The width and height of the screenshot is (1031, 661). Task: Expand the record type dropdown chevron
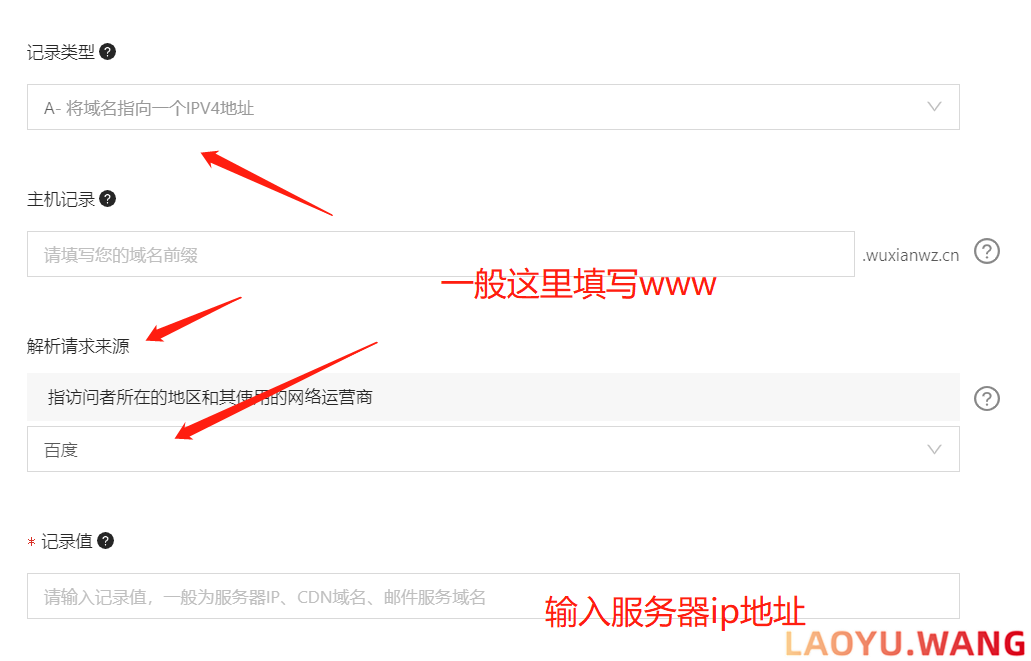click(x=934, y=107)
